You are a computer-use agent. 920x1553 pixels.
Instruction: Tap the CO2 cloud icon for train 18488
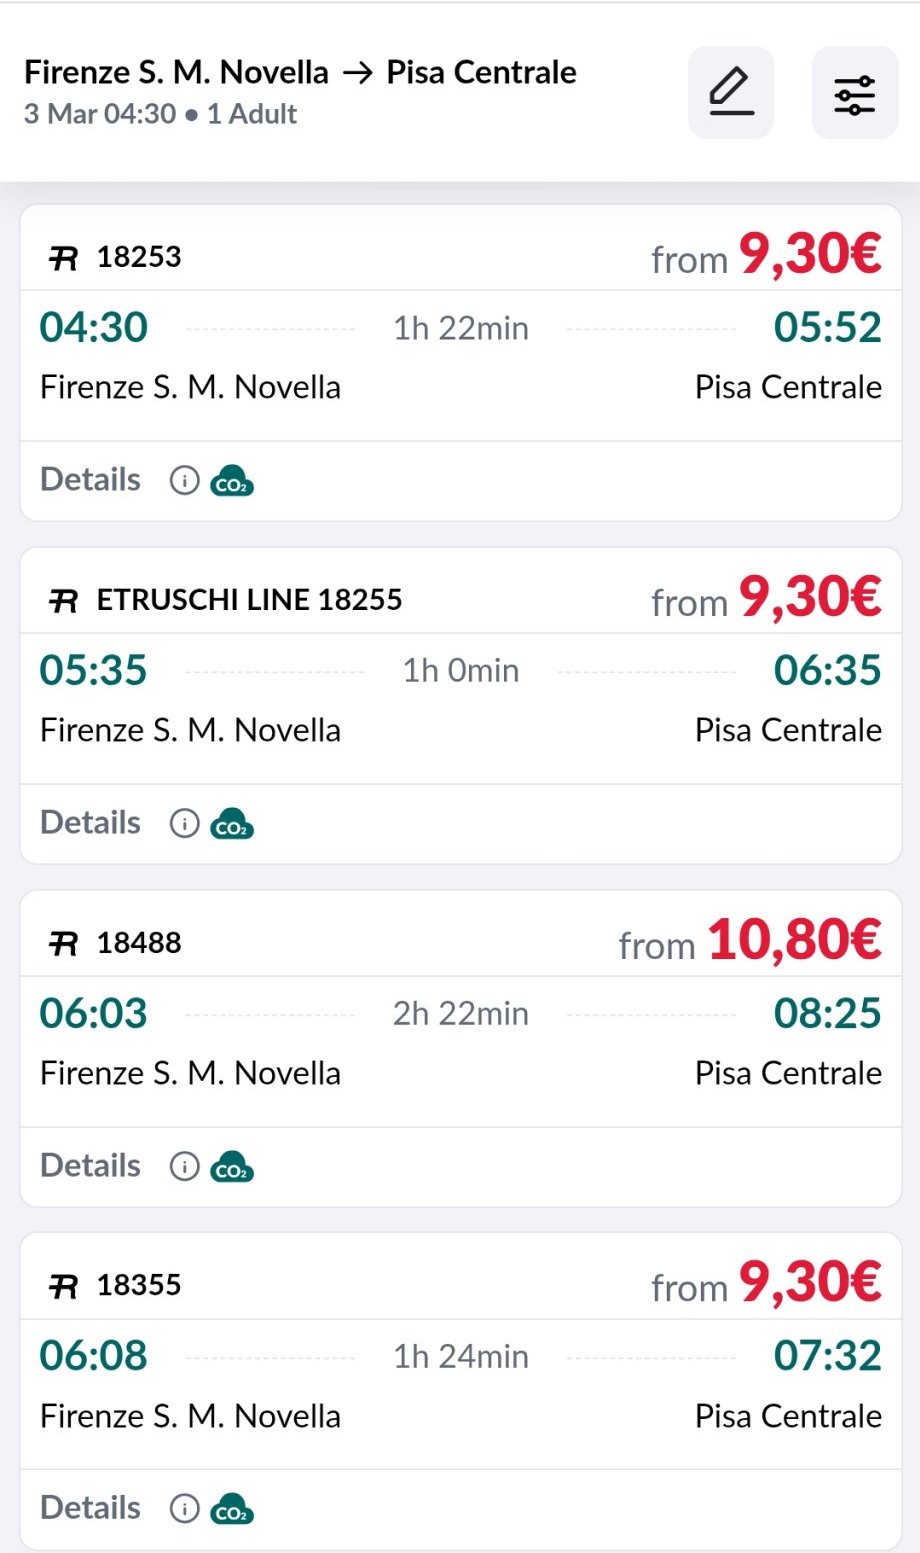coord(232,1166)
